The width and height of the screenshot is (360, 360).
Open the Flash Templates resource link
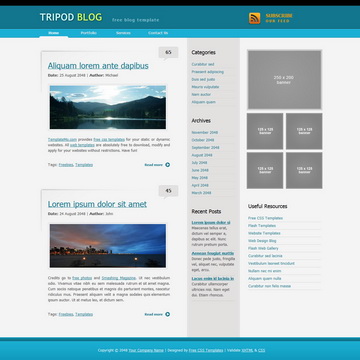coord(262,226)
